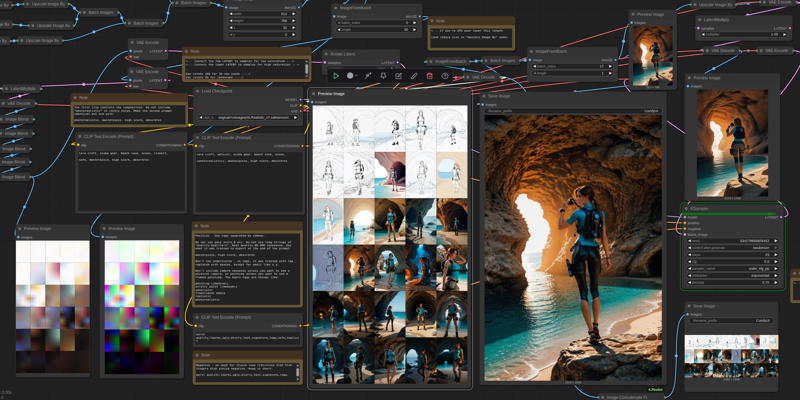800x400 pixels.
Task: Click the model input slot on KSampler
Action: coord(684,217)
